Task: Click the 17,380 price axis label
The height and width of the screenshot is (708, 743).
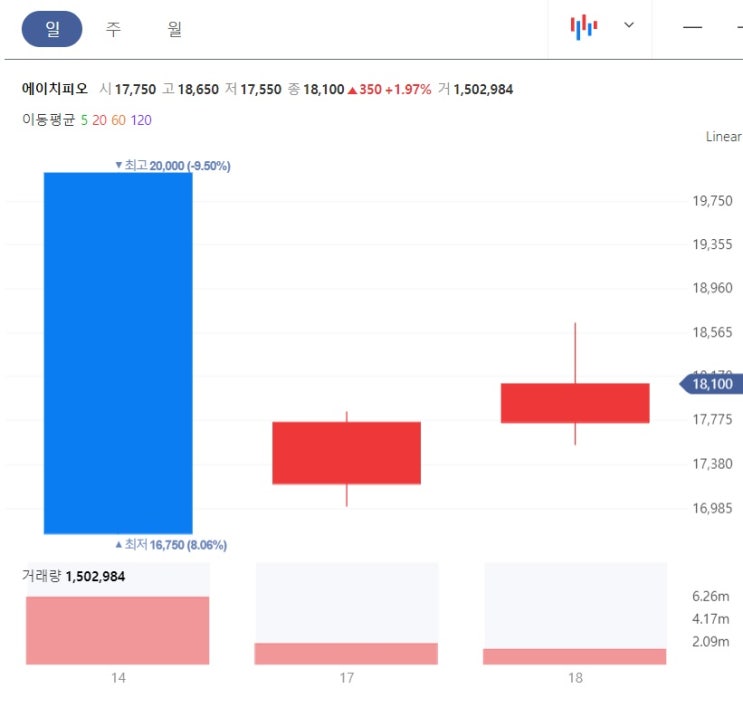Action: click(x=712, y=464)
